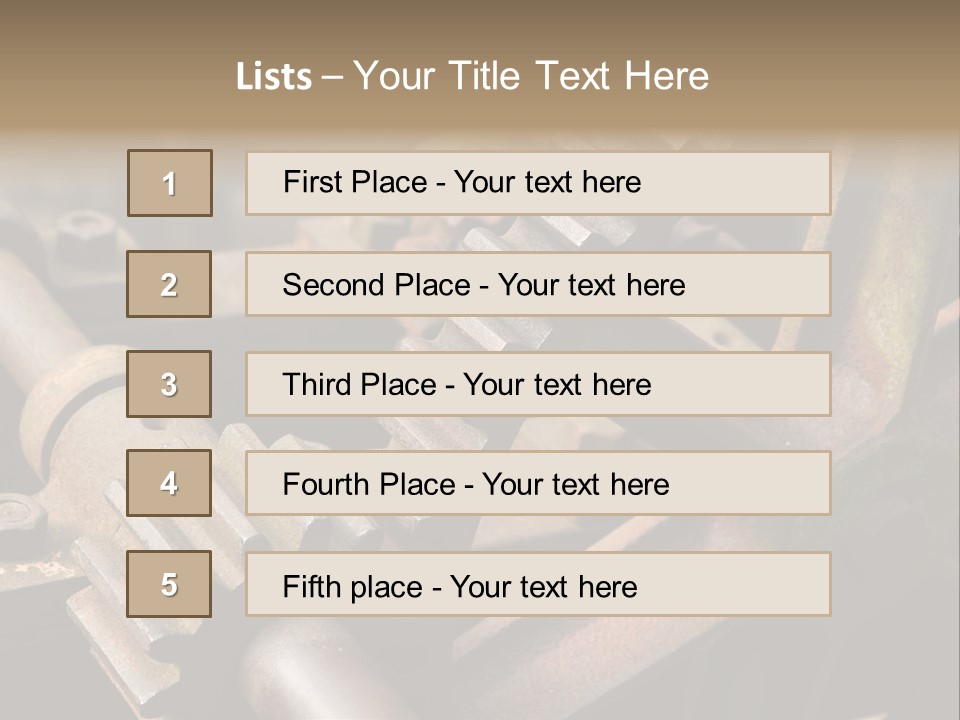Image resolution: width=960 pixels, height=720 pixels.
Task: Click 'Your Title Text Here' in the title
Action: pyautogui.click(x=531, y=76)
